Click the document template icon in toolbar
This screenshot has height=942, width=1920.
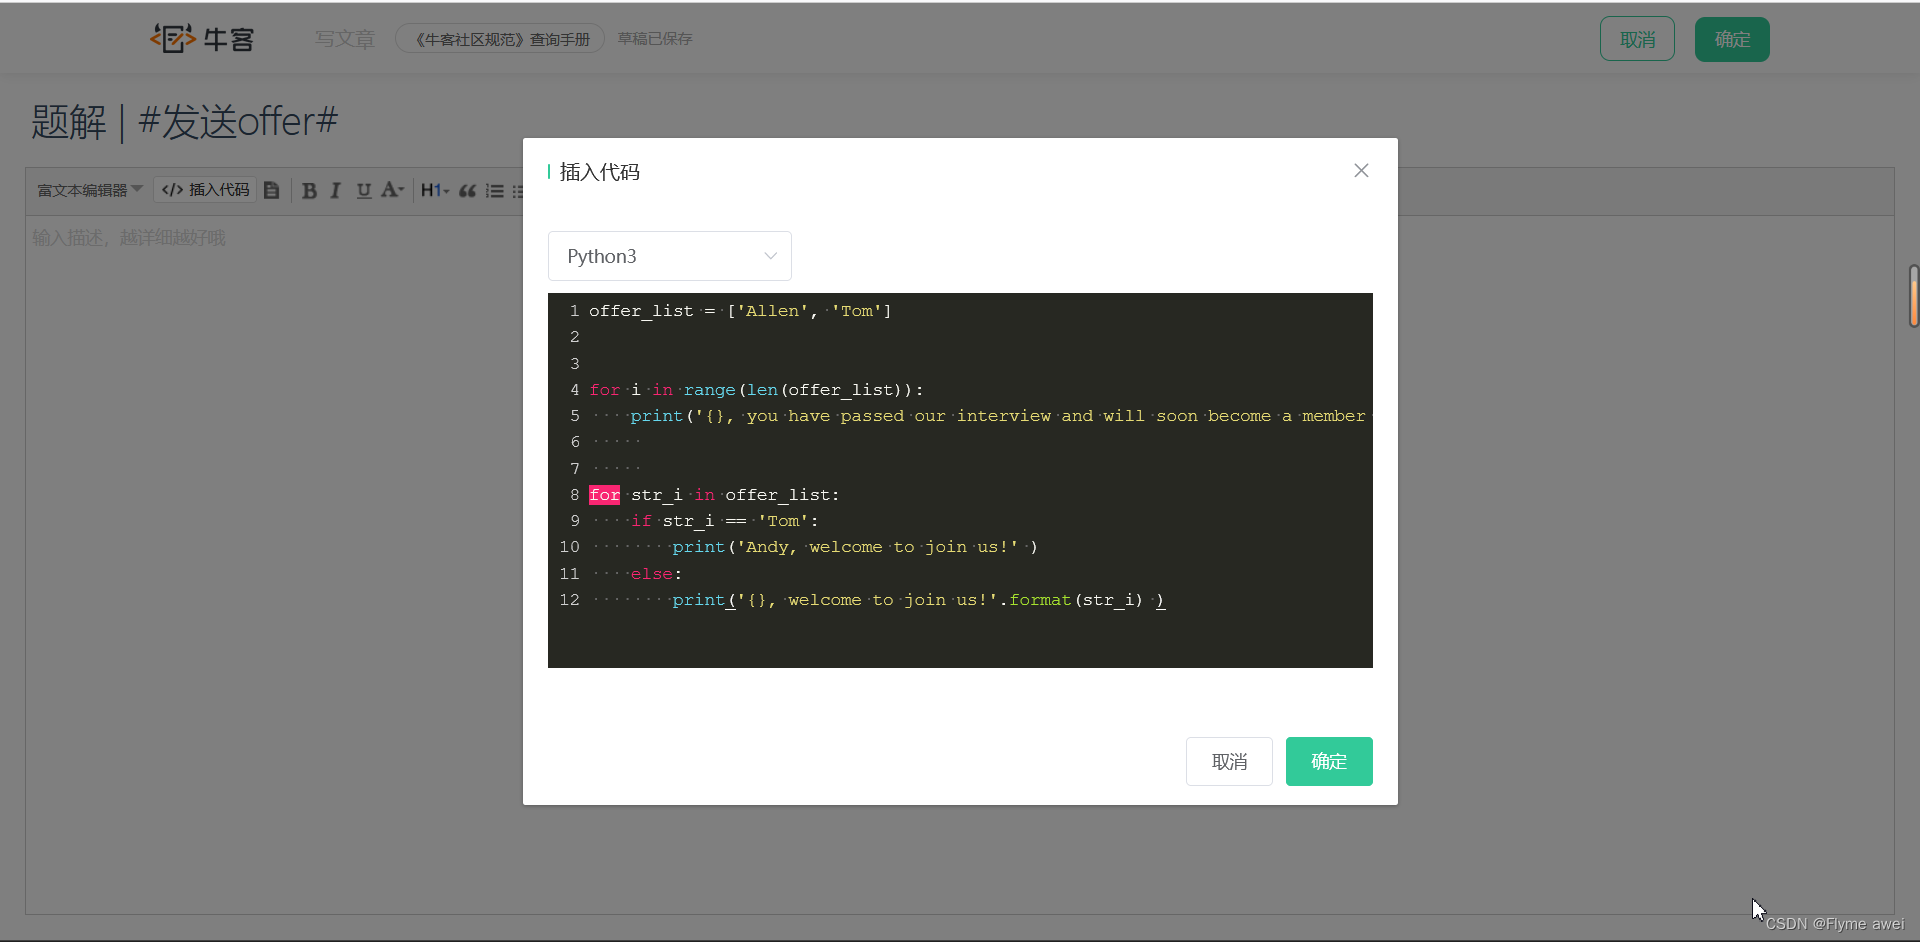pyautogui.click(x=272, y=190)
